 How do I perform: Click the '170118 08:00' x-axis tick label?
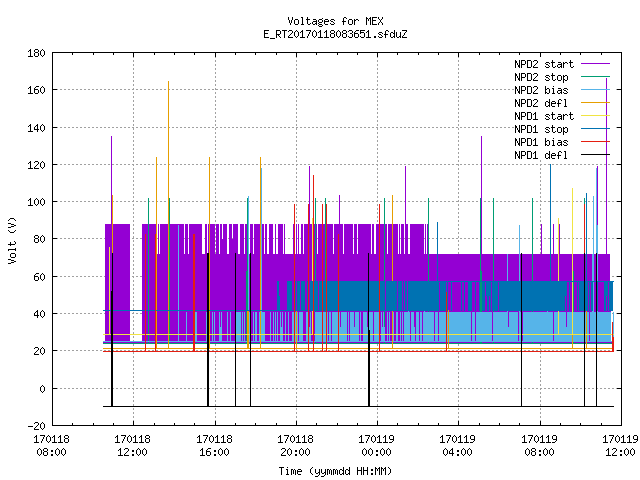point(51,445)
